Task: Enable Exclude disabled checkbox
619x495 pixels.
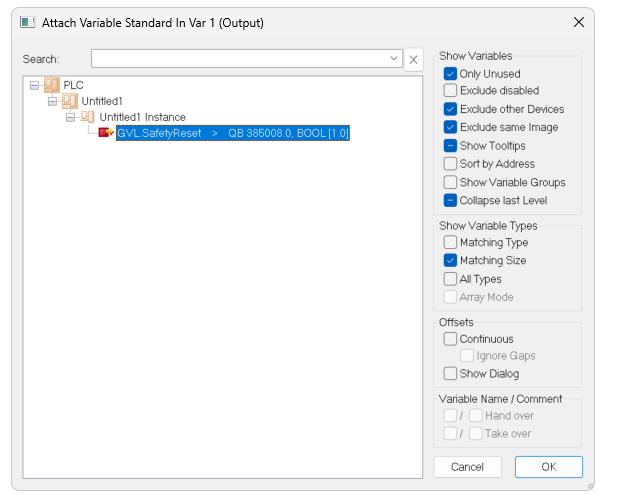Action: tap(450, 90)
